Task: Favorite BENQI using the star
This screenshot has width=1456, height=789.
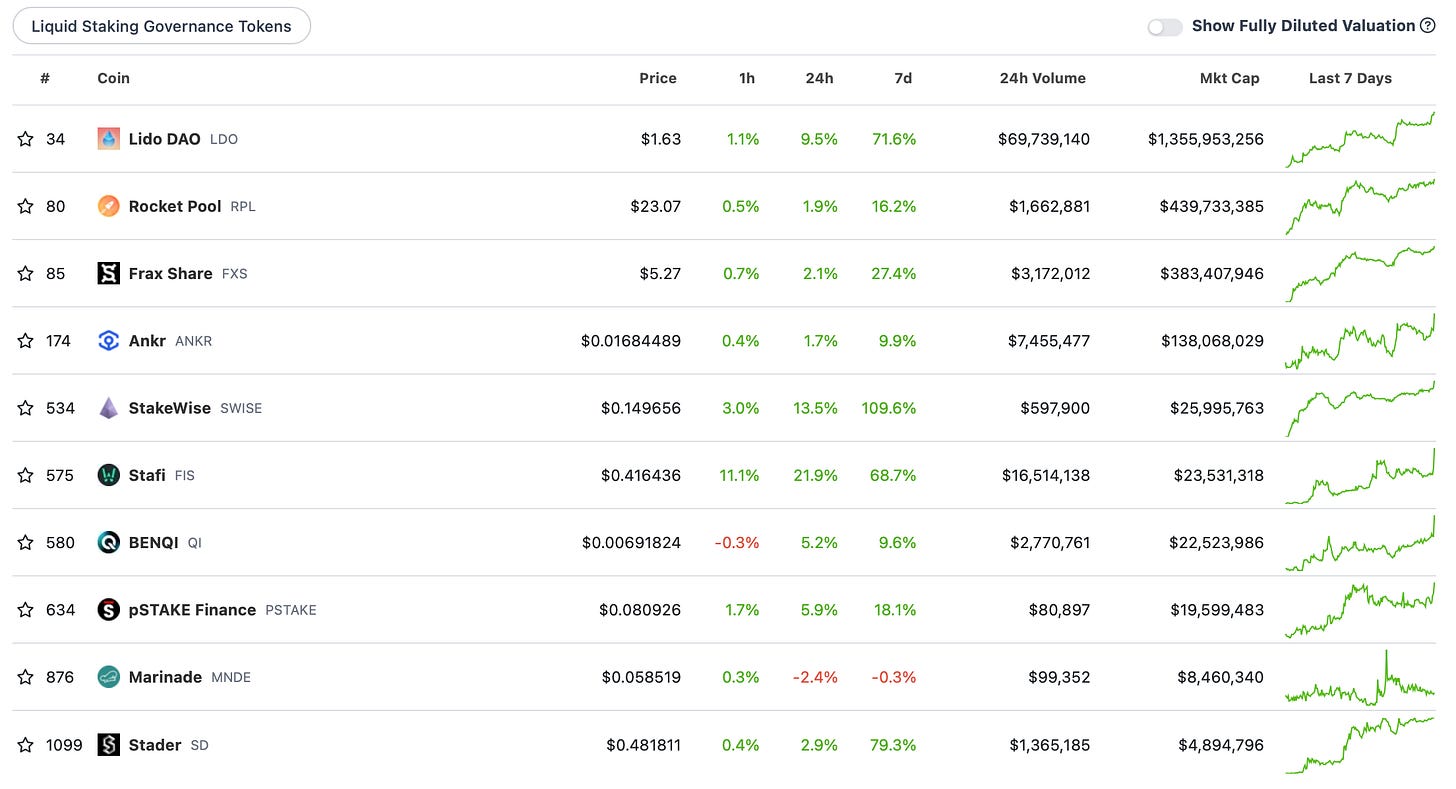Action: (26, 542)
